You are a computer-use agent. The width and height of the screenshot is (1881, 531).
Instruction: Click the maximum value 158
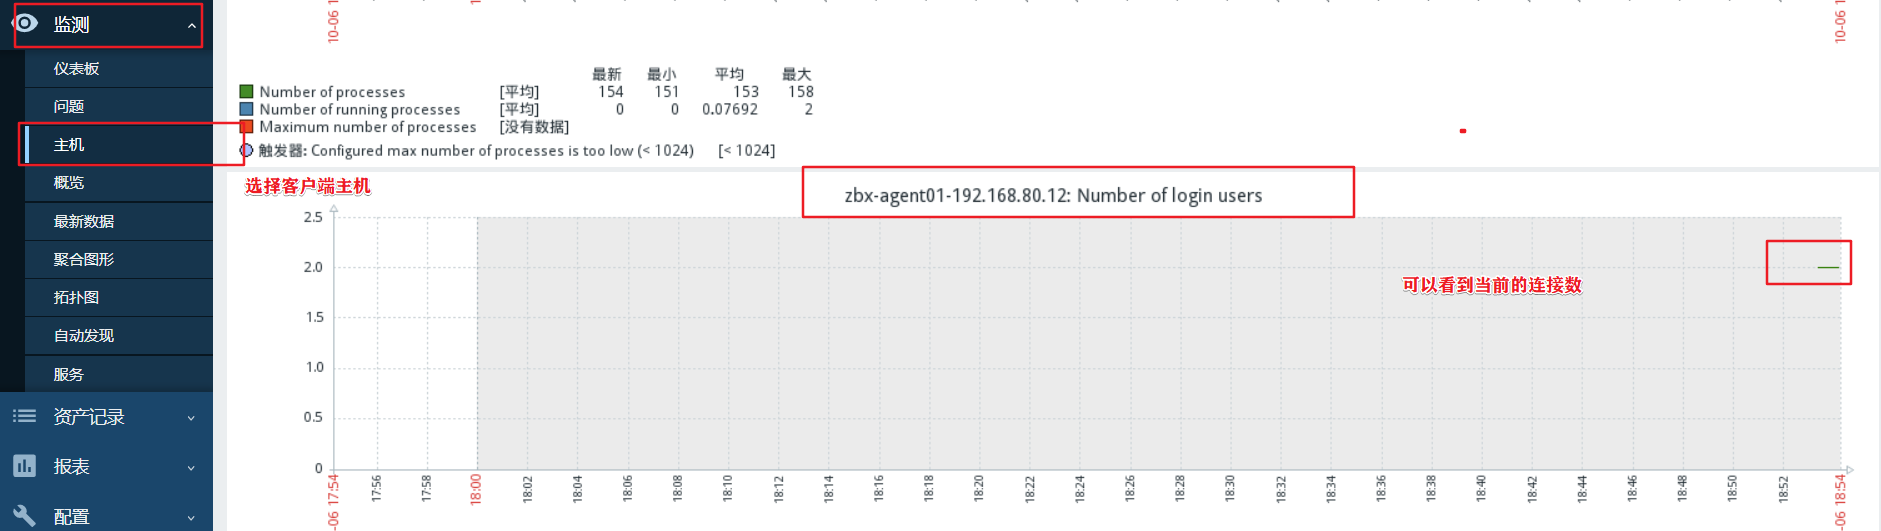[801, 92]
